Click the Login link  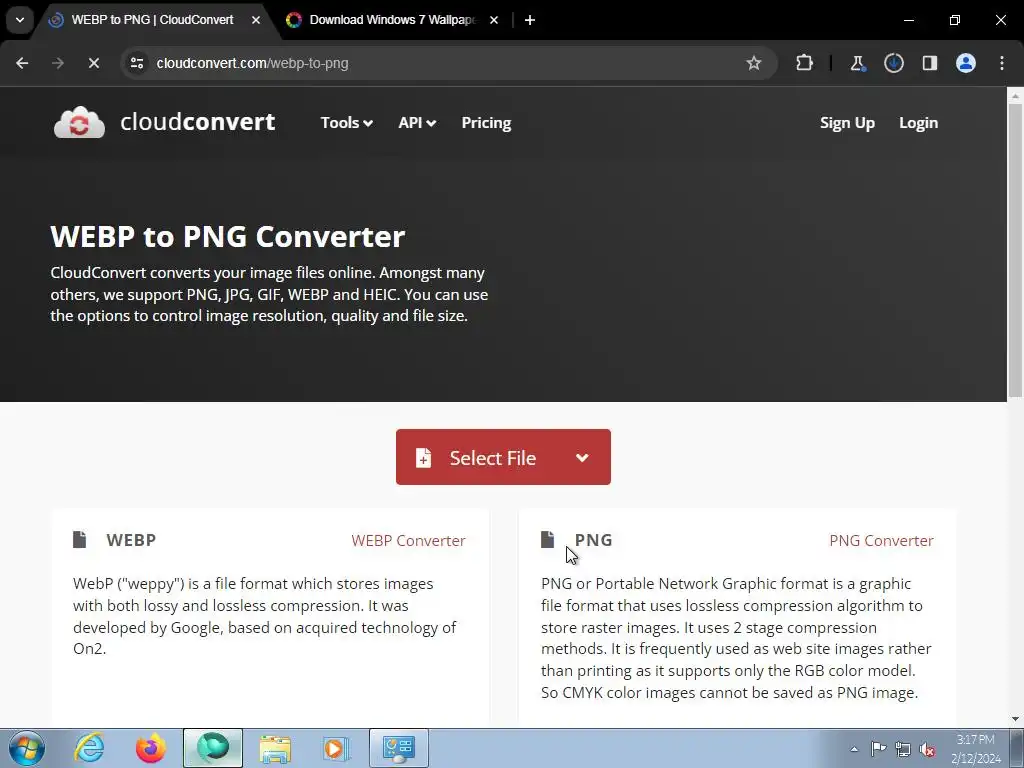point(918,123)
